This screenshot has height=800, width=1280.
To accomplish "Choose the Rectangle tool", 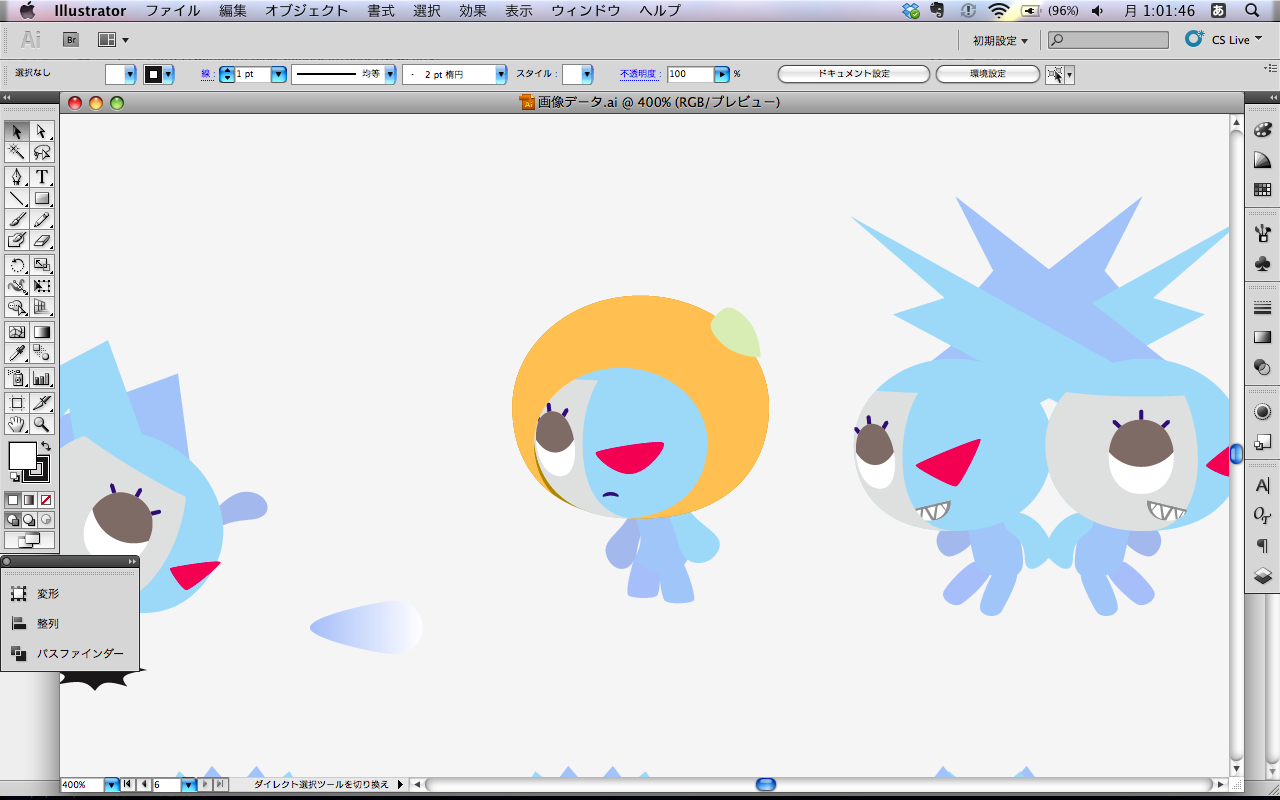I will coord(42,198).
